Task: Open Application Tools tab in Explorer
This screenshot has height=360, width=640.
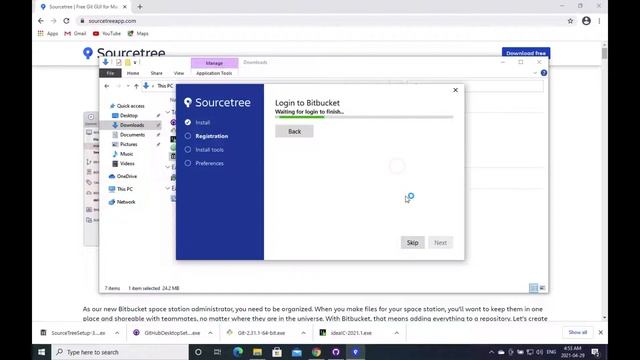Action: tap(214, 73)
